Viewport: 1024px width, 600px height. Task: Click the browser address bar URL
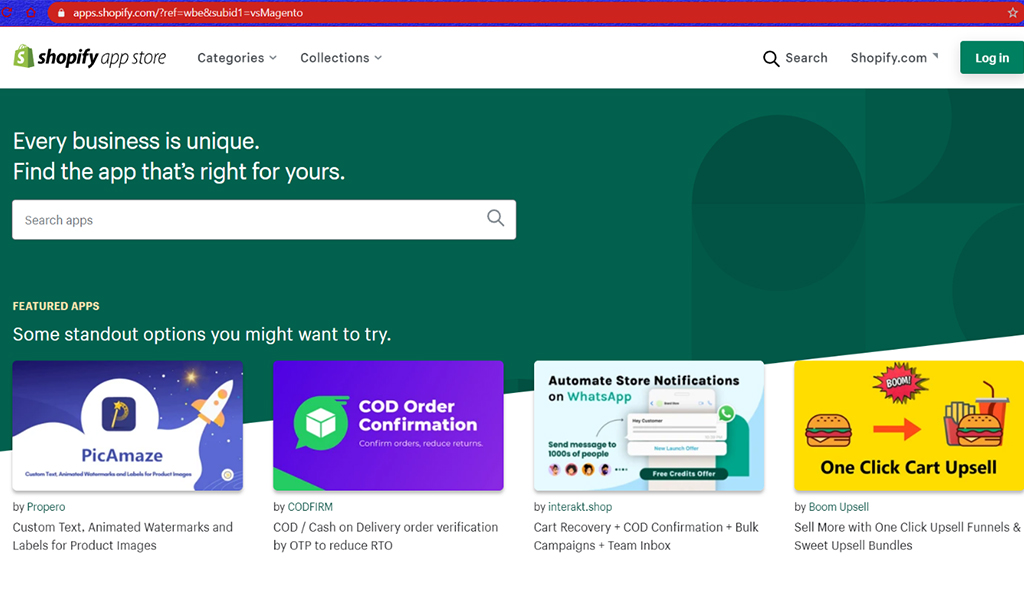click(x=188, y=12)
